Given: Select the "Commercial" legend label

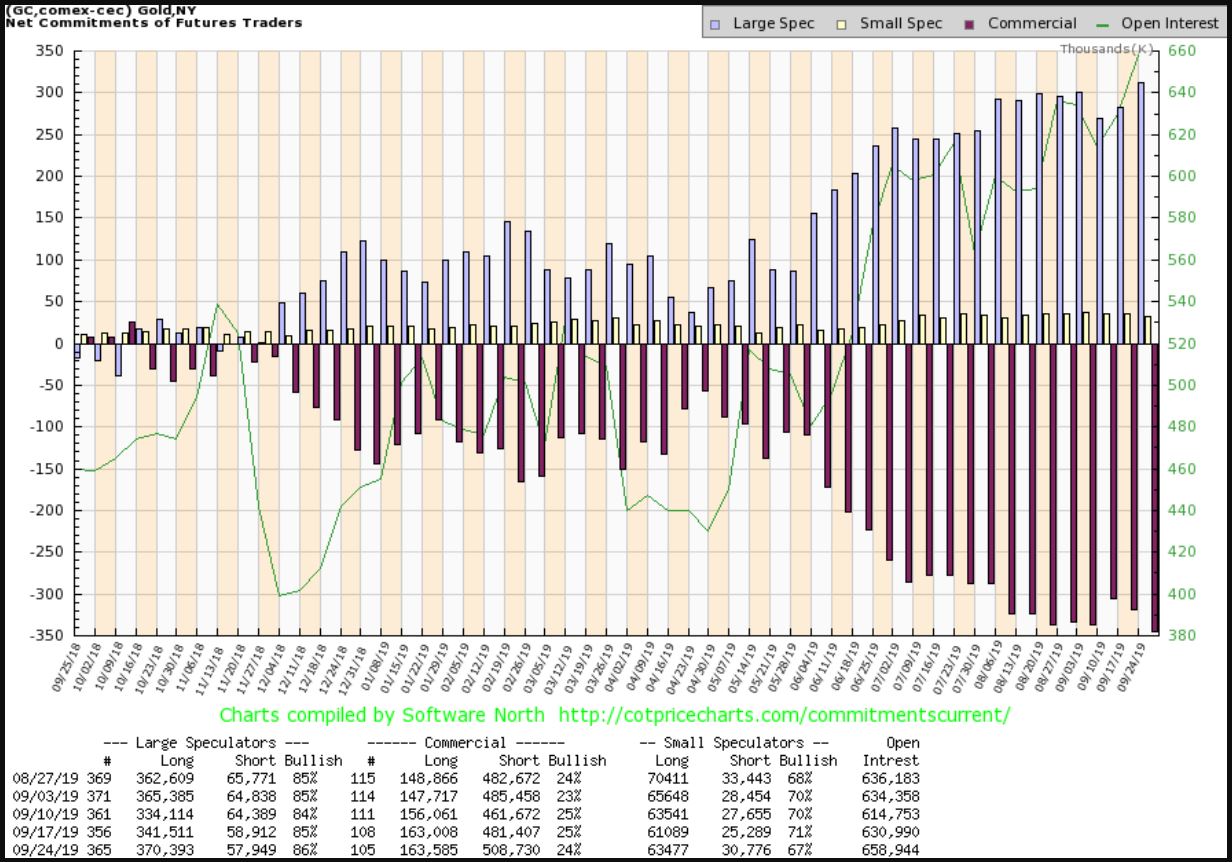Looking at the screenshot, I should click(x=1032, y=23).
